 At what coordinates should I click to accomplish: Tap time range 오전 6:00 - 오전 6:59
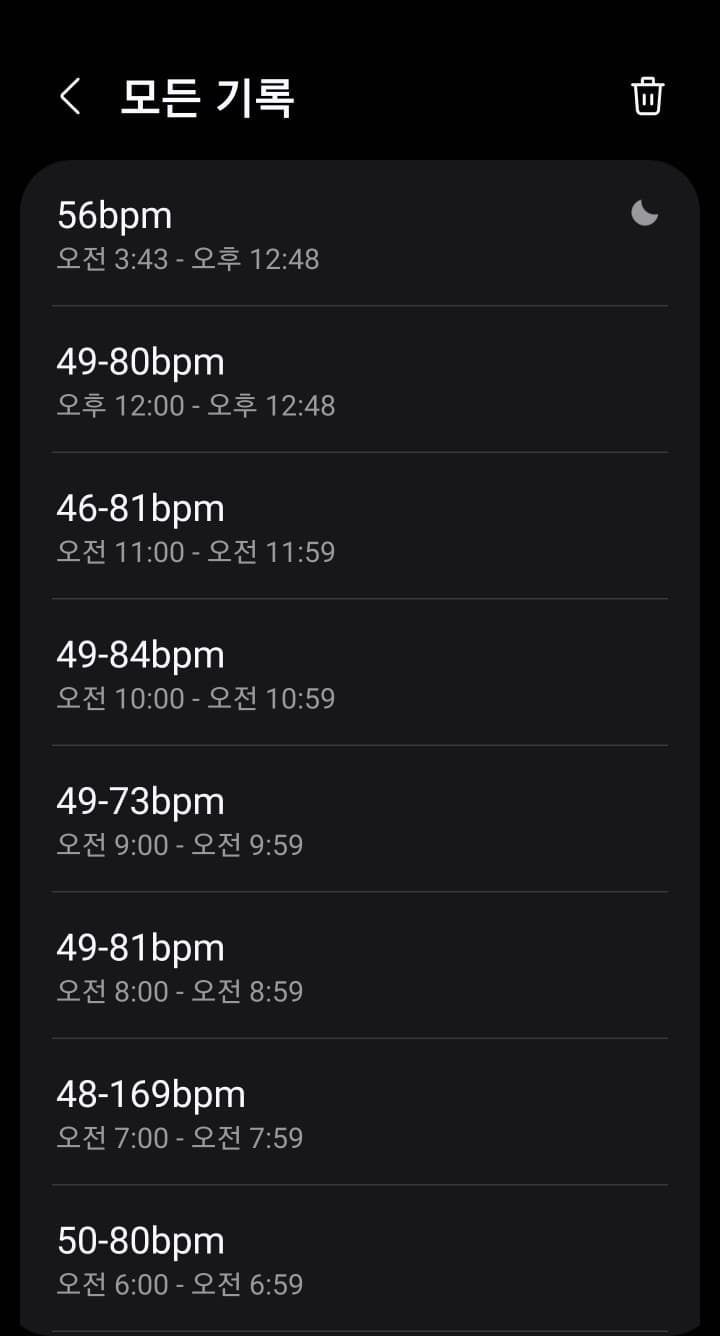[180, 1283]
